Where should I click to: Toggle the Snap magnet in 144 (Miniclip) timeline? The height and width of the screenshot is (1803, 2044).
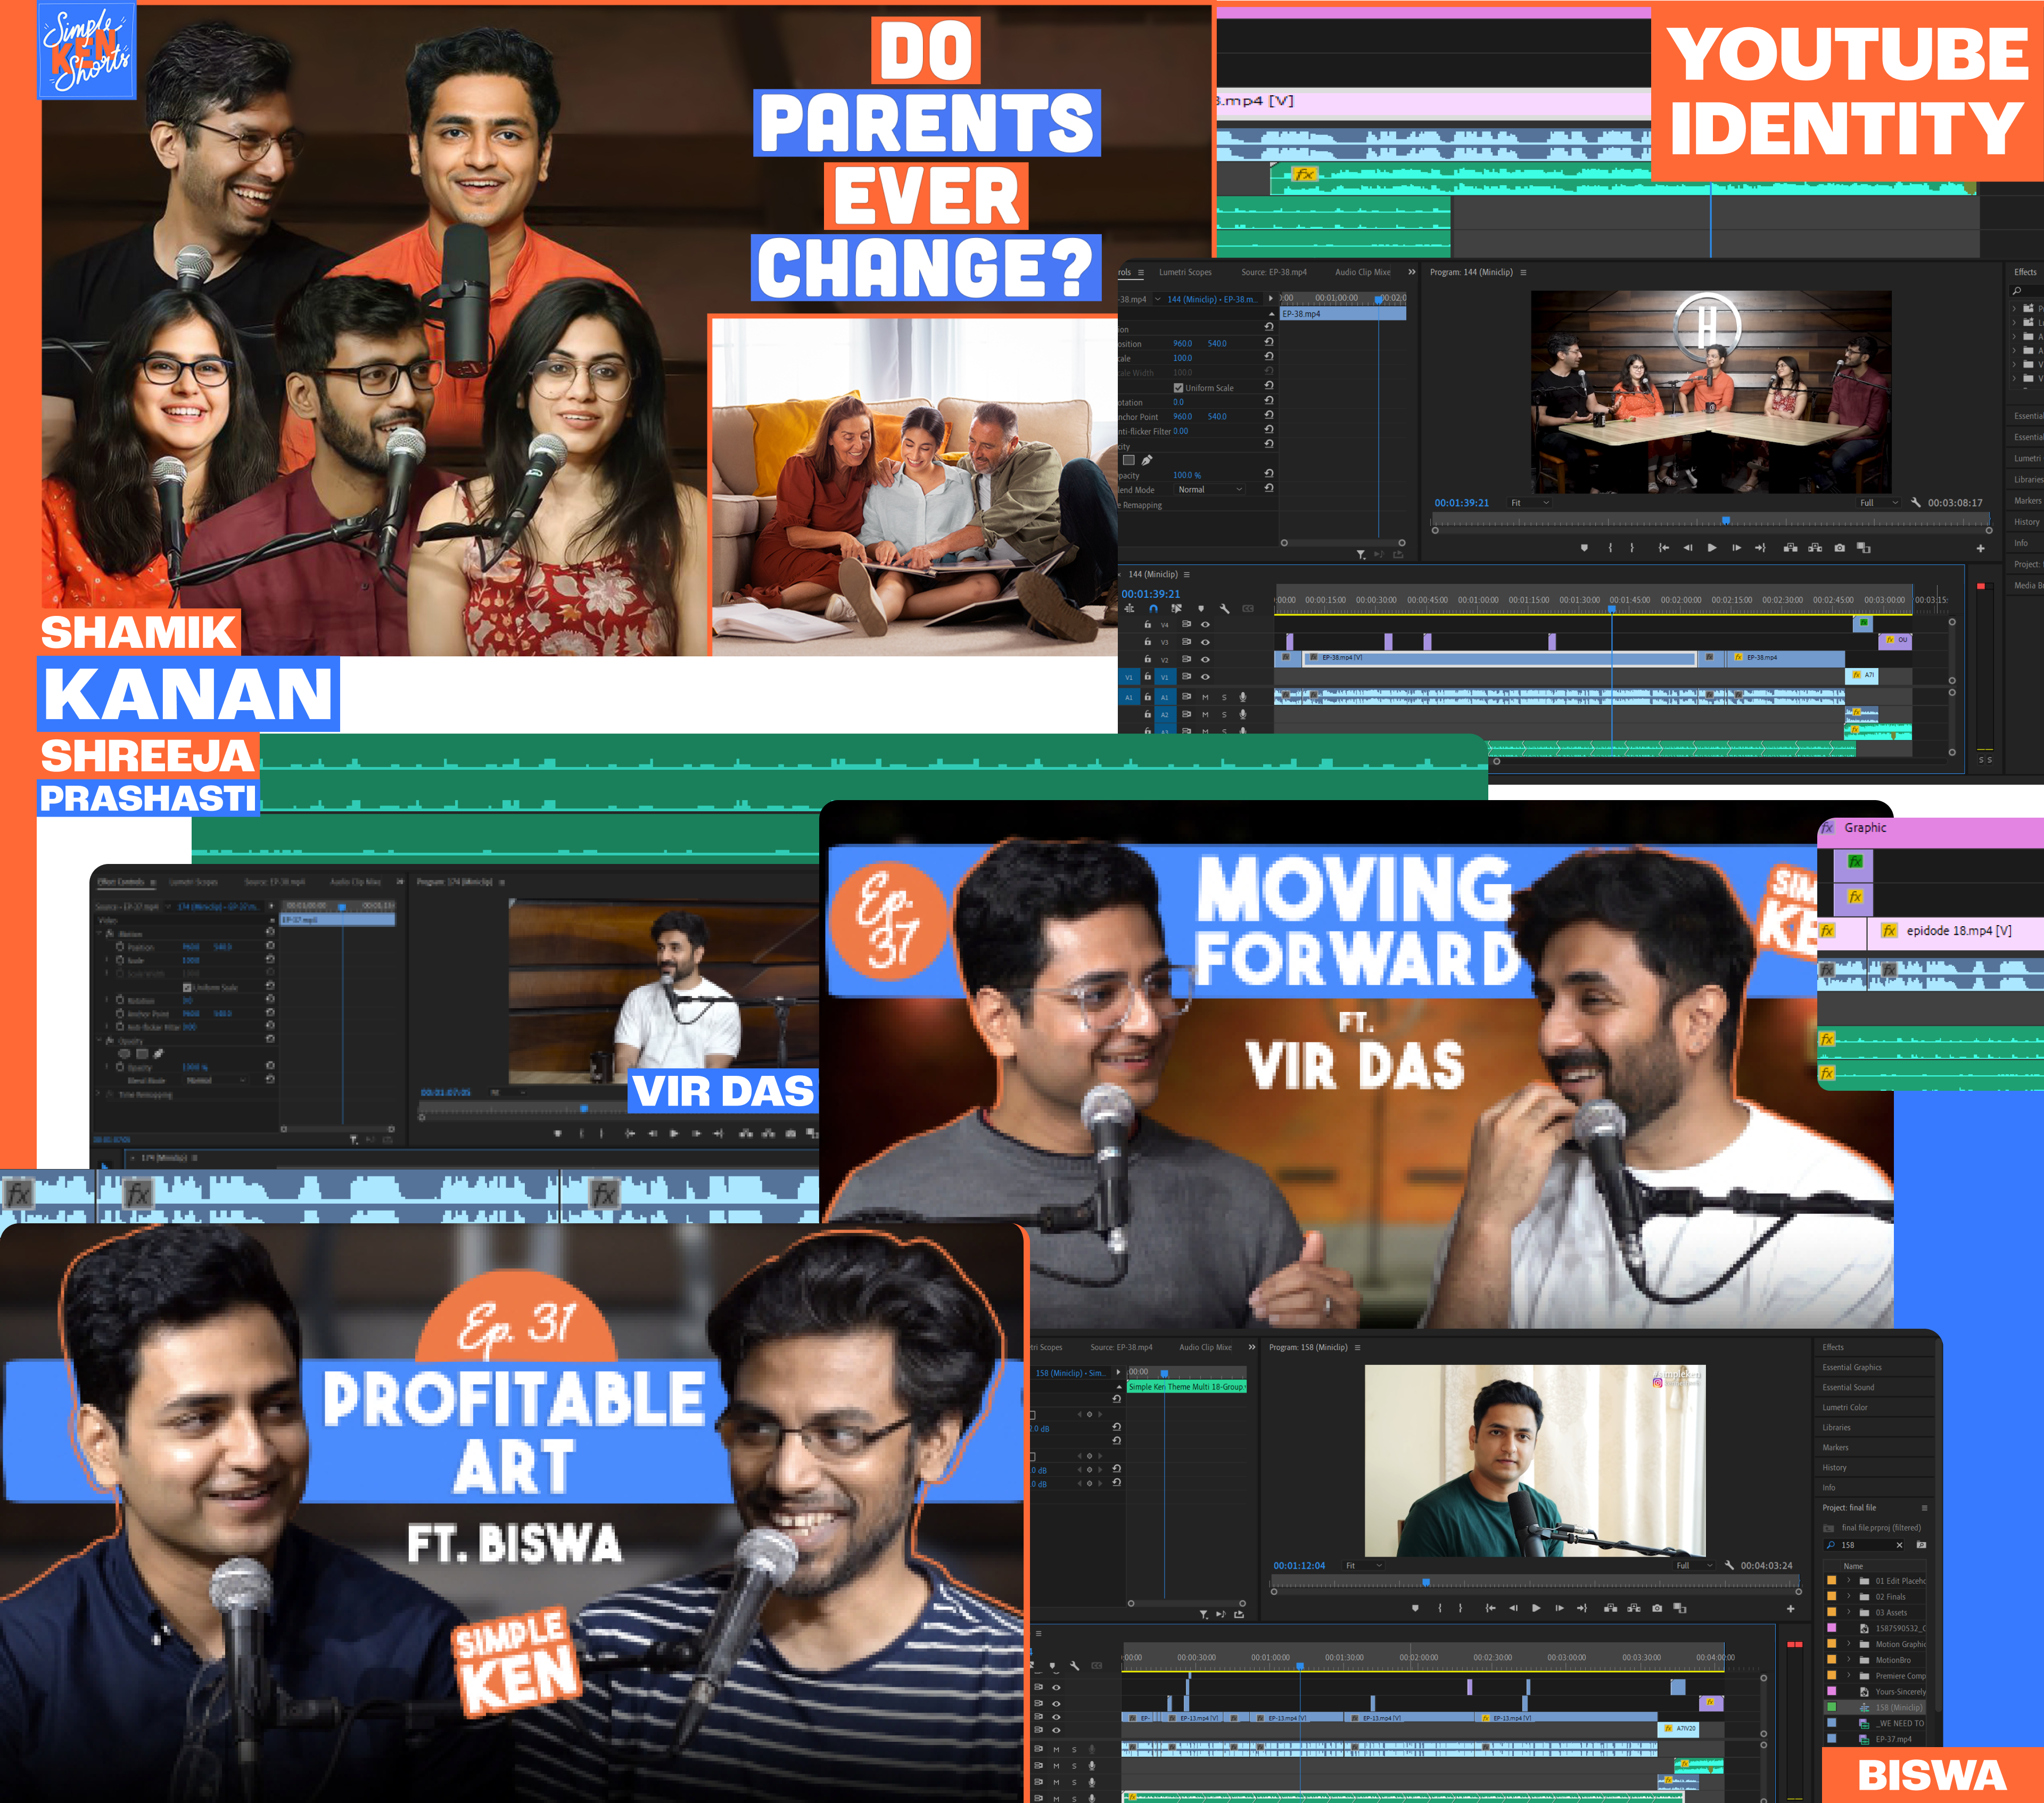point(1153,608)
